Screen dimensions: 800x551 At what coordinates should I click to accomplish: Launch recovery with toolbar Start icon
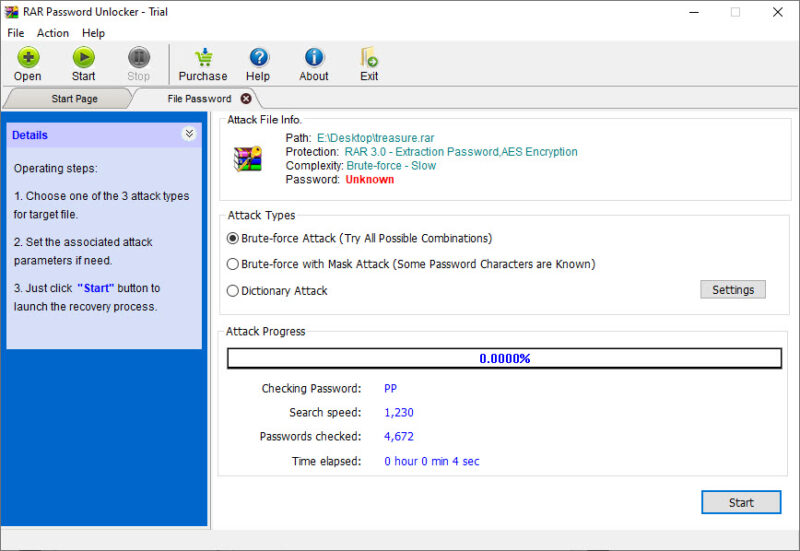point(84,58)
